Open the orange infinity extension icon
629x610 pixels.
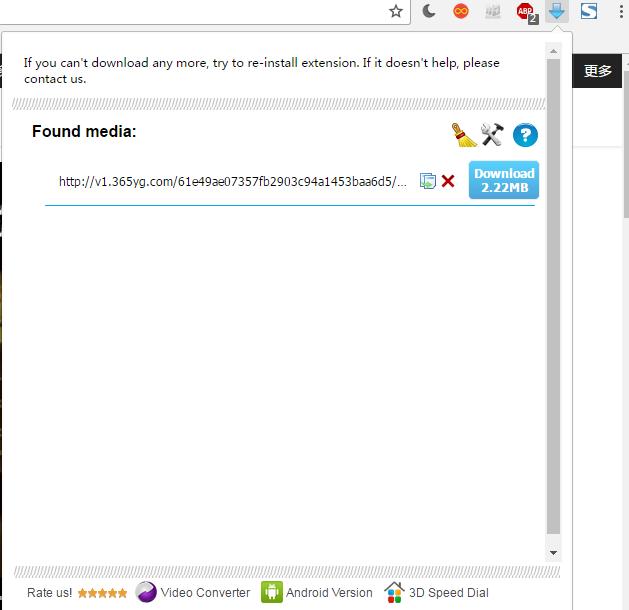click(461, 11)
